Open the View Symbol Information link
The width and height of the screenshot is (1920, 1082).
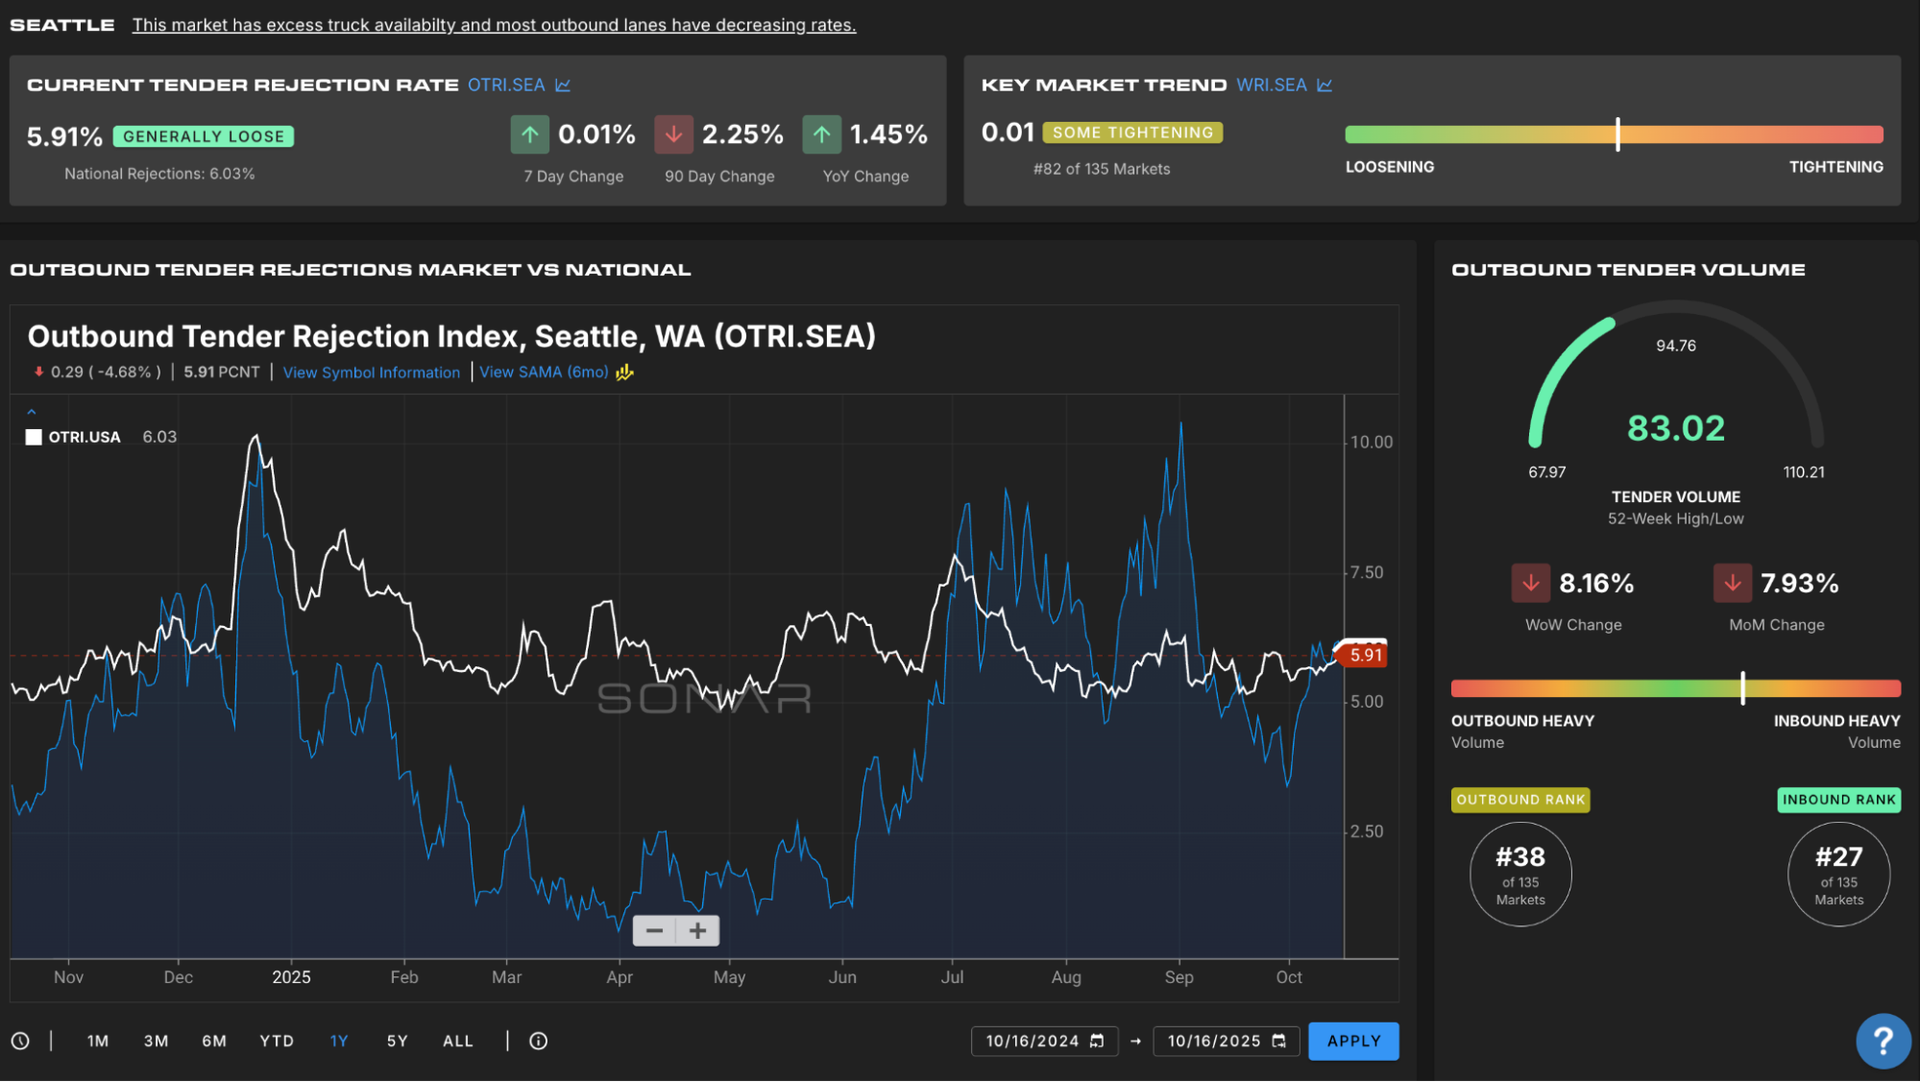coord(371,372)
